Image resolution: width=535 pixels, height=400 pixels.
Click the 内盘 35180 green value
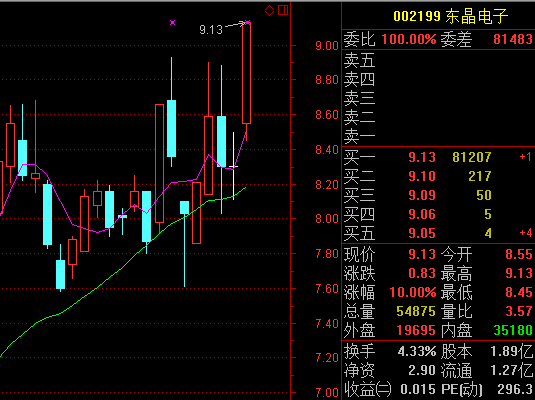click(513, 330)
